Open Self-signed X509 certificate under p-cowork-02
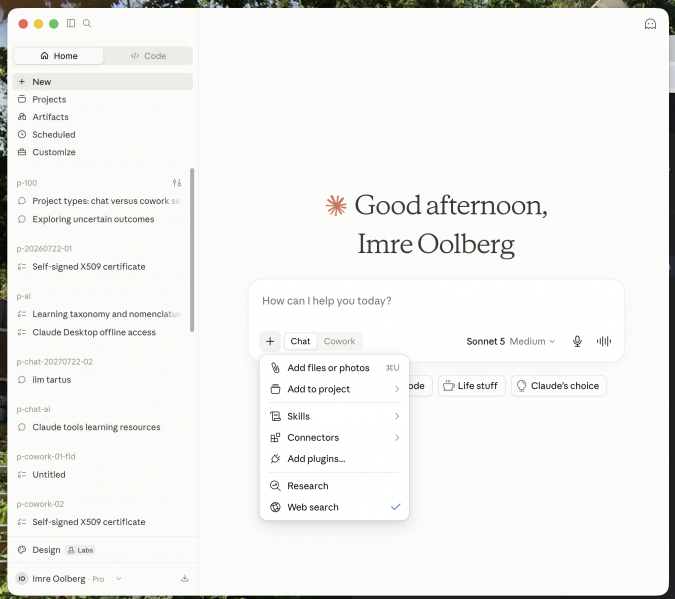This screenshot has width=675, height=599. point(101,522)
